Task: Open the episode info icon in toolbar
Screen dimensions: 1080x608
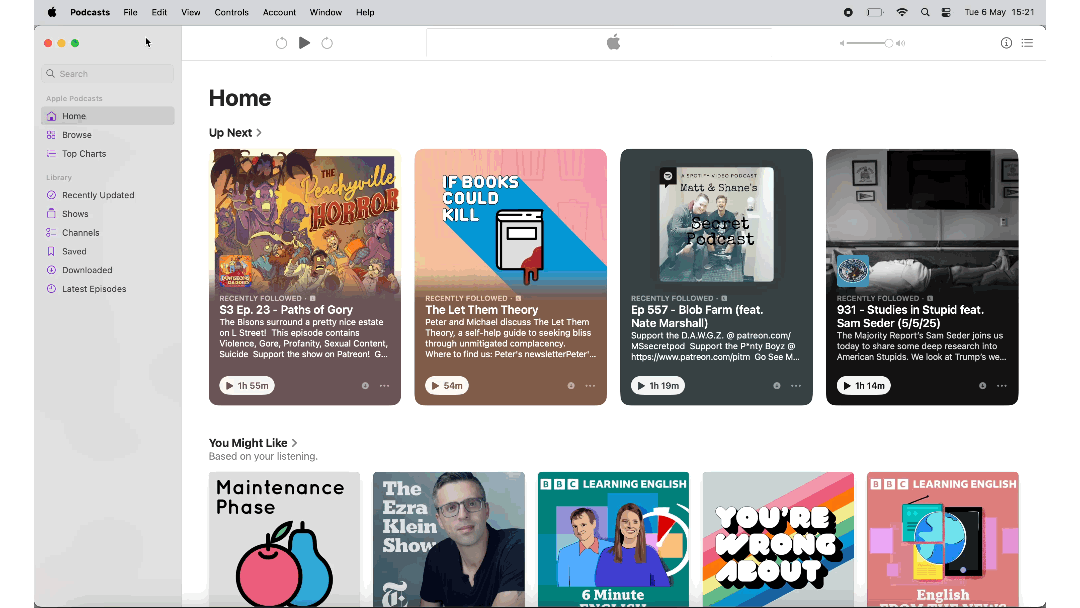Action: pyautogui.click(x=1006, y=43)
